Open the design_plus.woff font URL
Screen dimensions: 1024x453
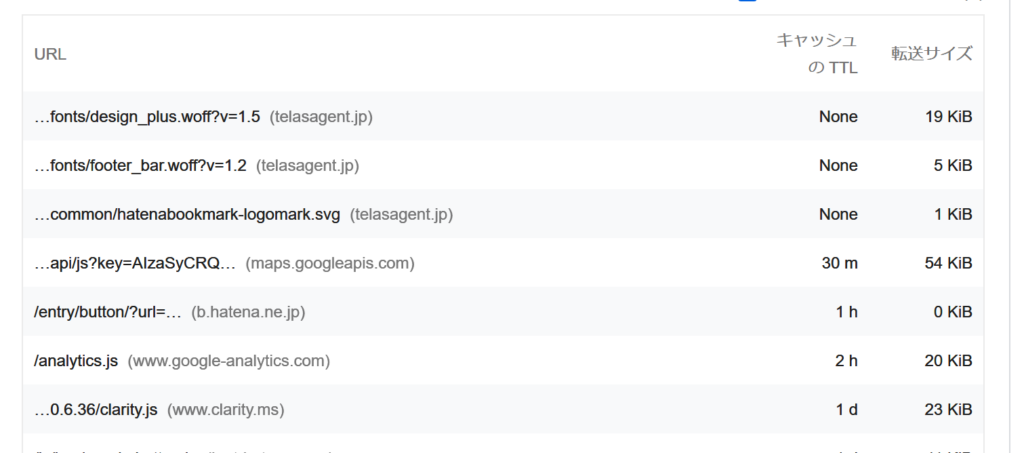[x=147, y=117]
